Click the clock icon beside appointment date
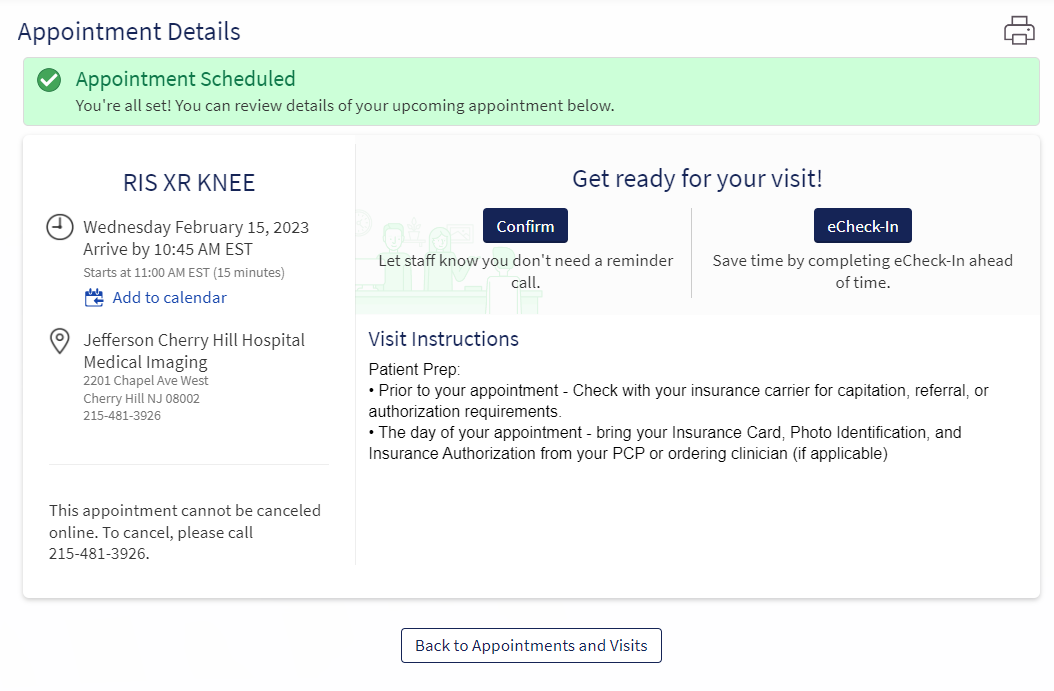1054x691 pixels. [60, 227]
